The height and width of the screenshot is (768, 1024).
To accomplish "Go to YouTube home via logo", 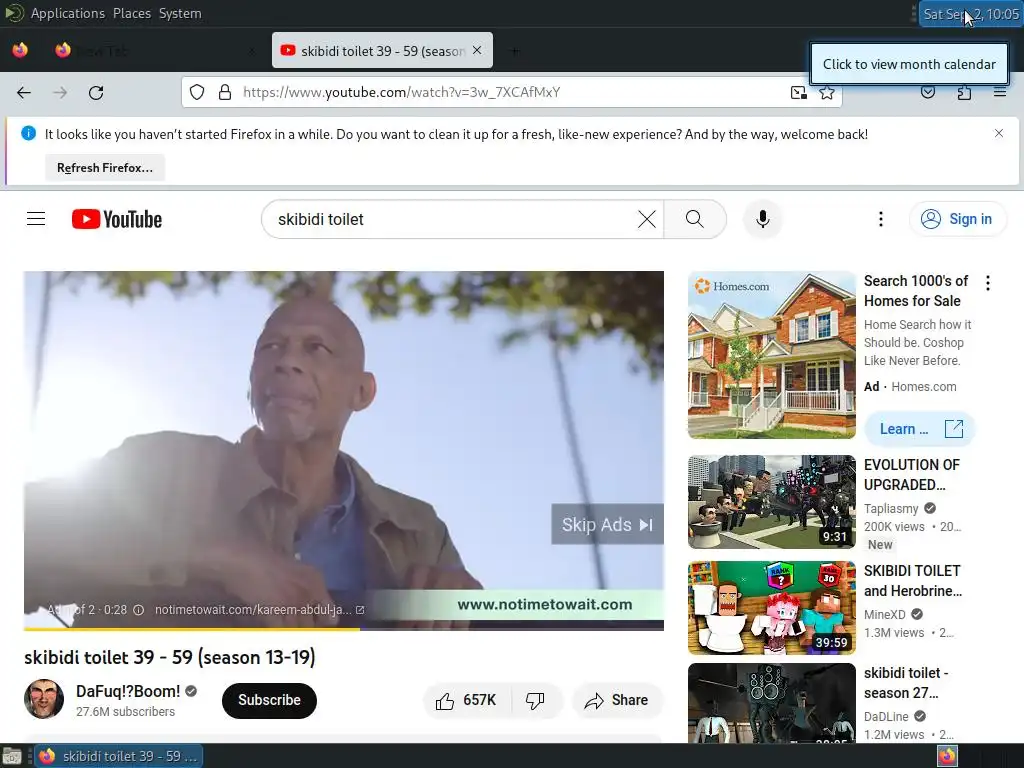I will tap(117, 219).
